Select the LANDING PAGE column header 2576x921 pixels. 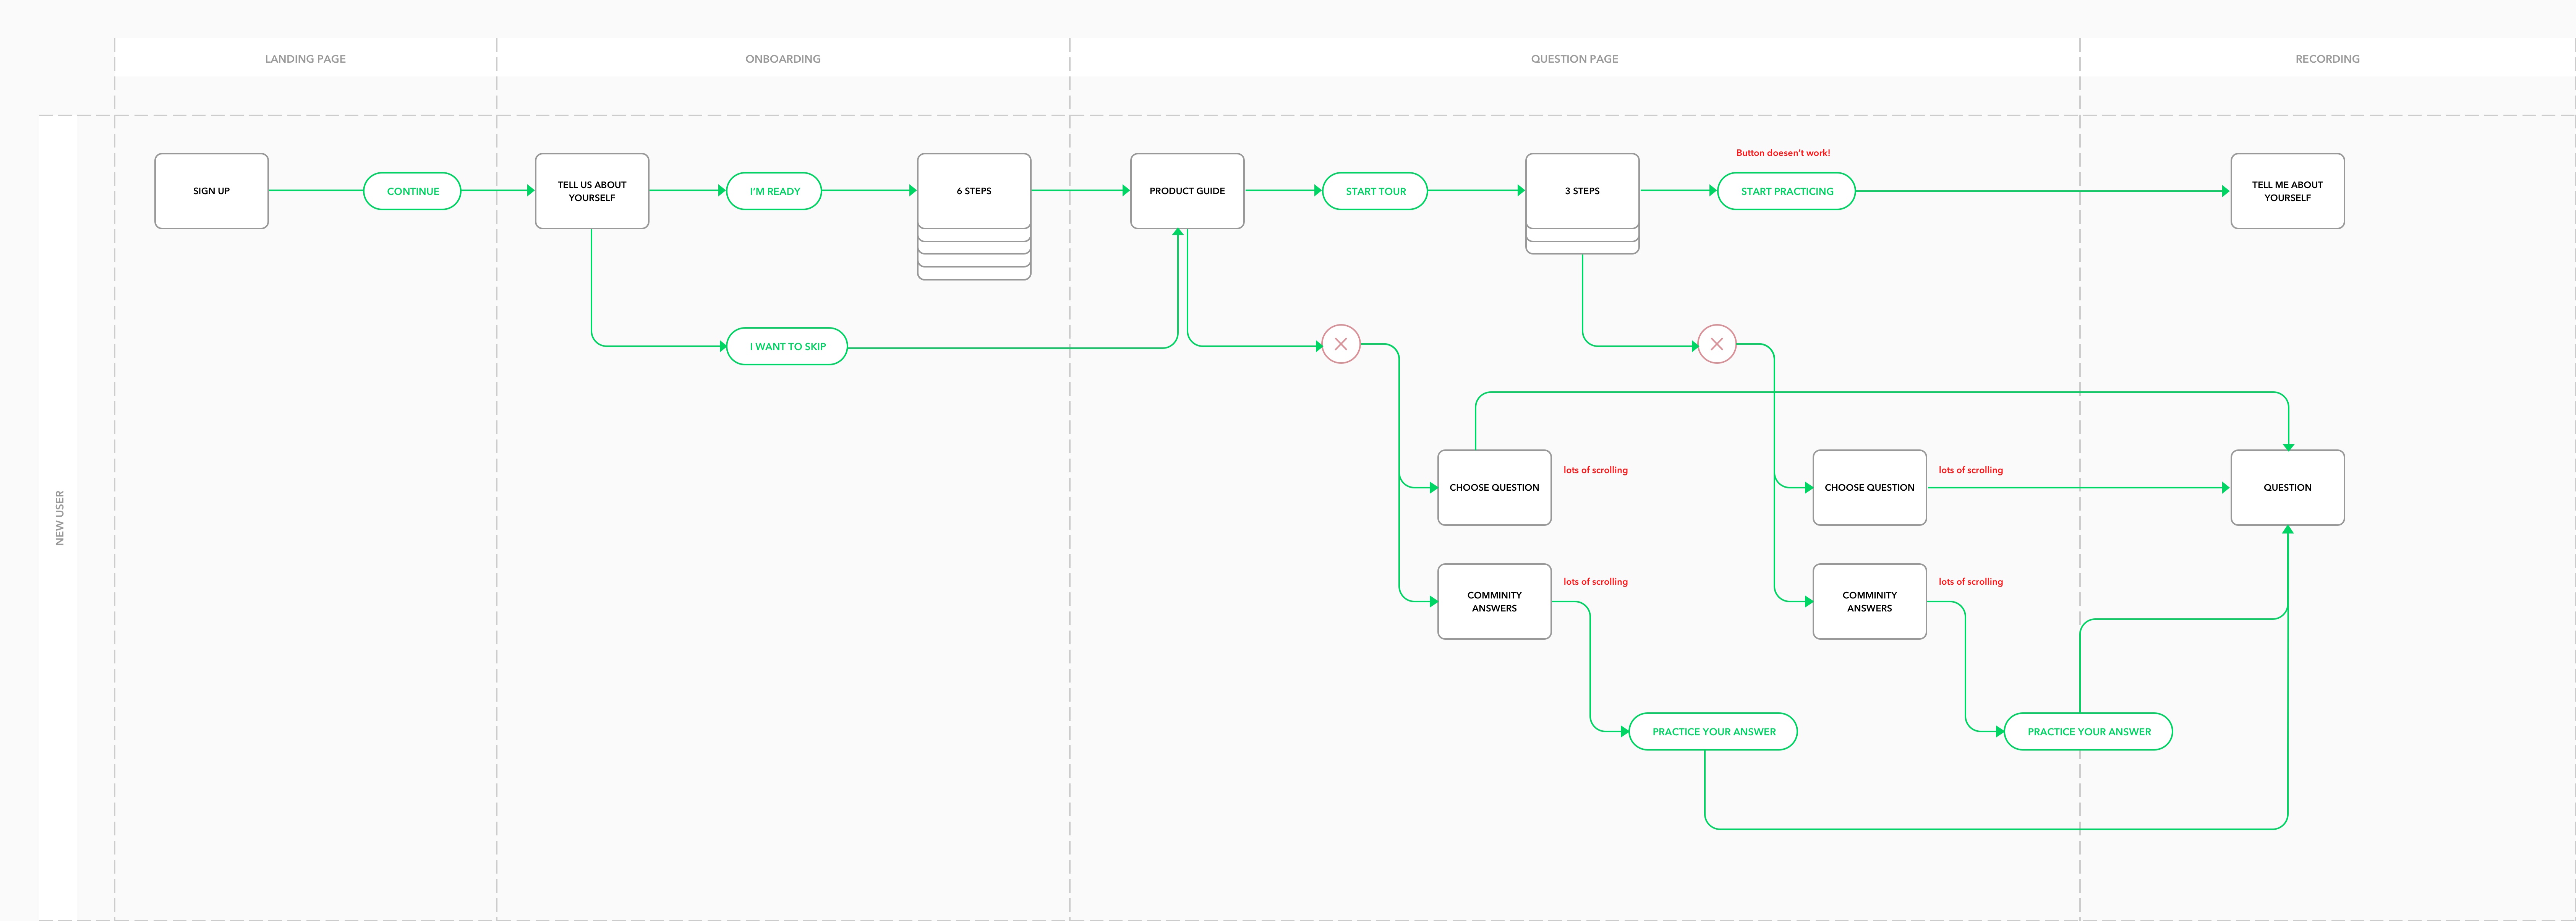tap(305, 59)
